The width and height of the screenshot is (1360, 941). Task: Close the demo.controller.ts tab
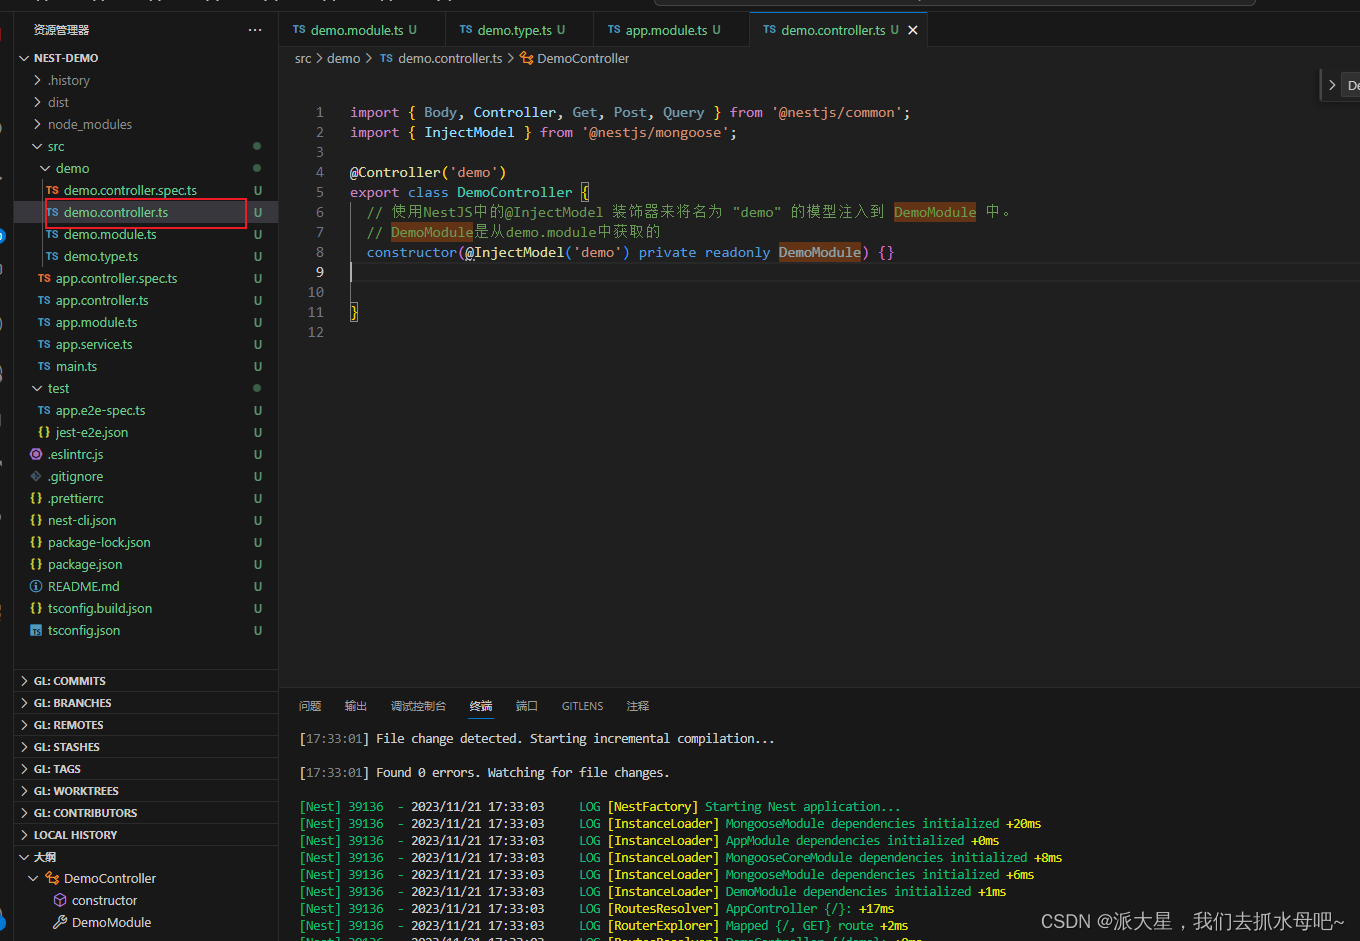(912, 30)
